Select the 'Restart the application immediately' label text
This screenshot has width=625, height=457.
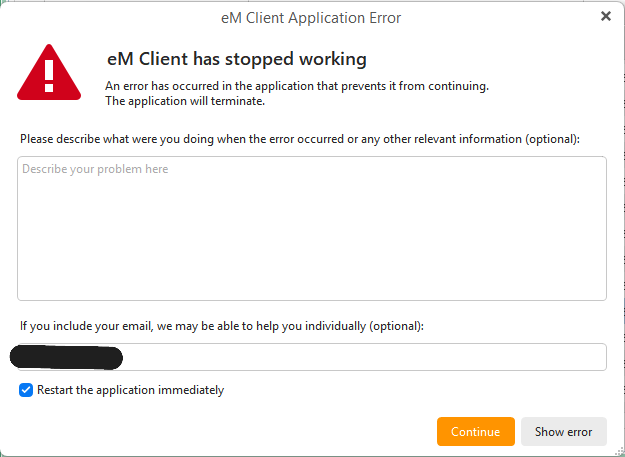pyautogui.click(x=130, y=390)
